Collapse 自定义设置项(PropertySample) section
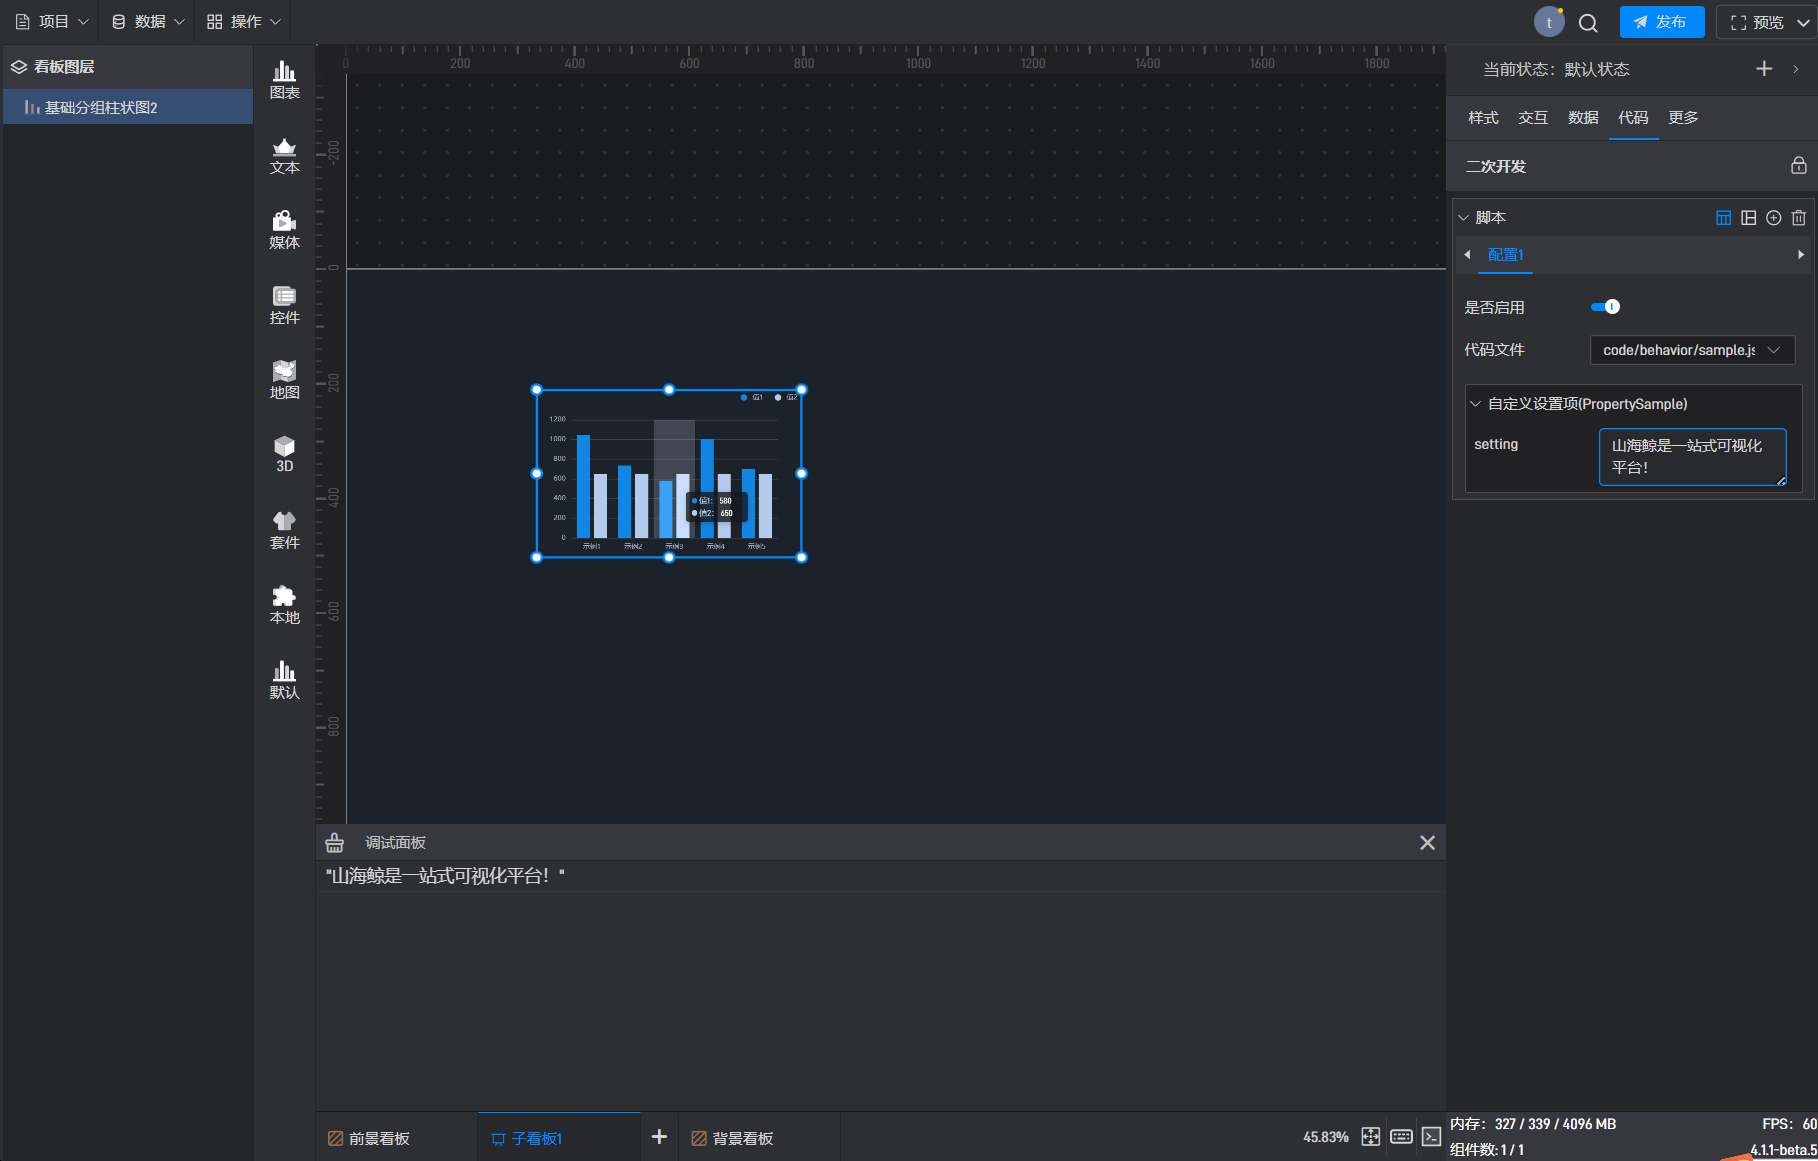Image resolution: width=1818 pixels, height=1161 pixels. (1475, 404)
